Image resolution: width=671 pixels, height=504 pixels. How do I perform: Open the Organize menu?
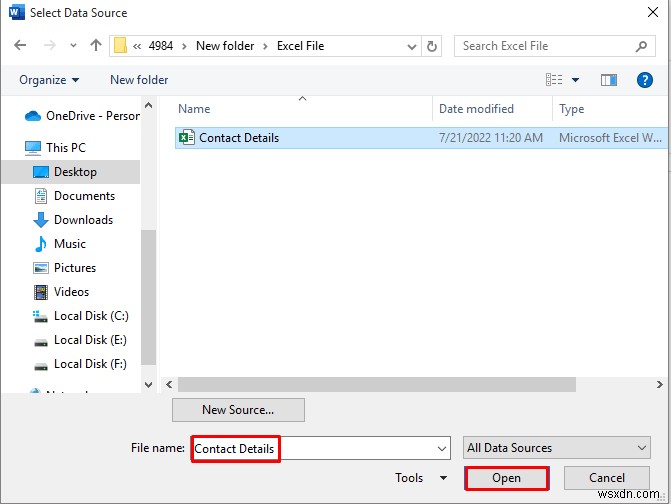coord(49,80)
